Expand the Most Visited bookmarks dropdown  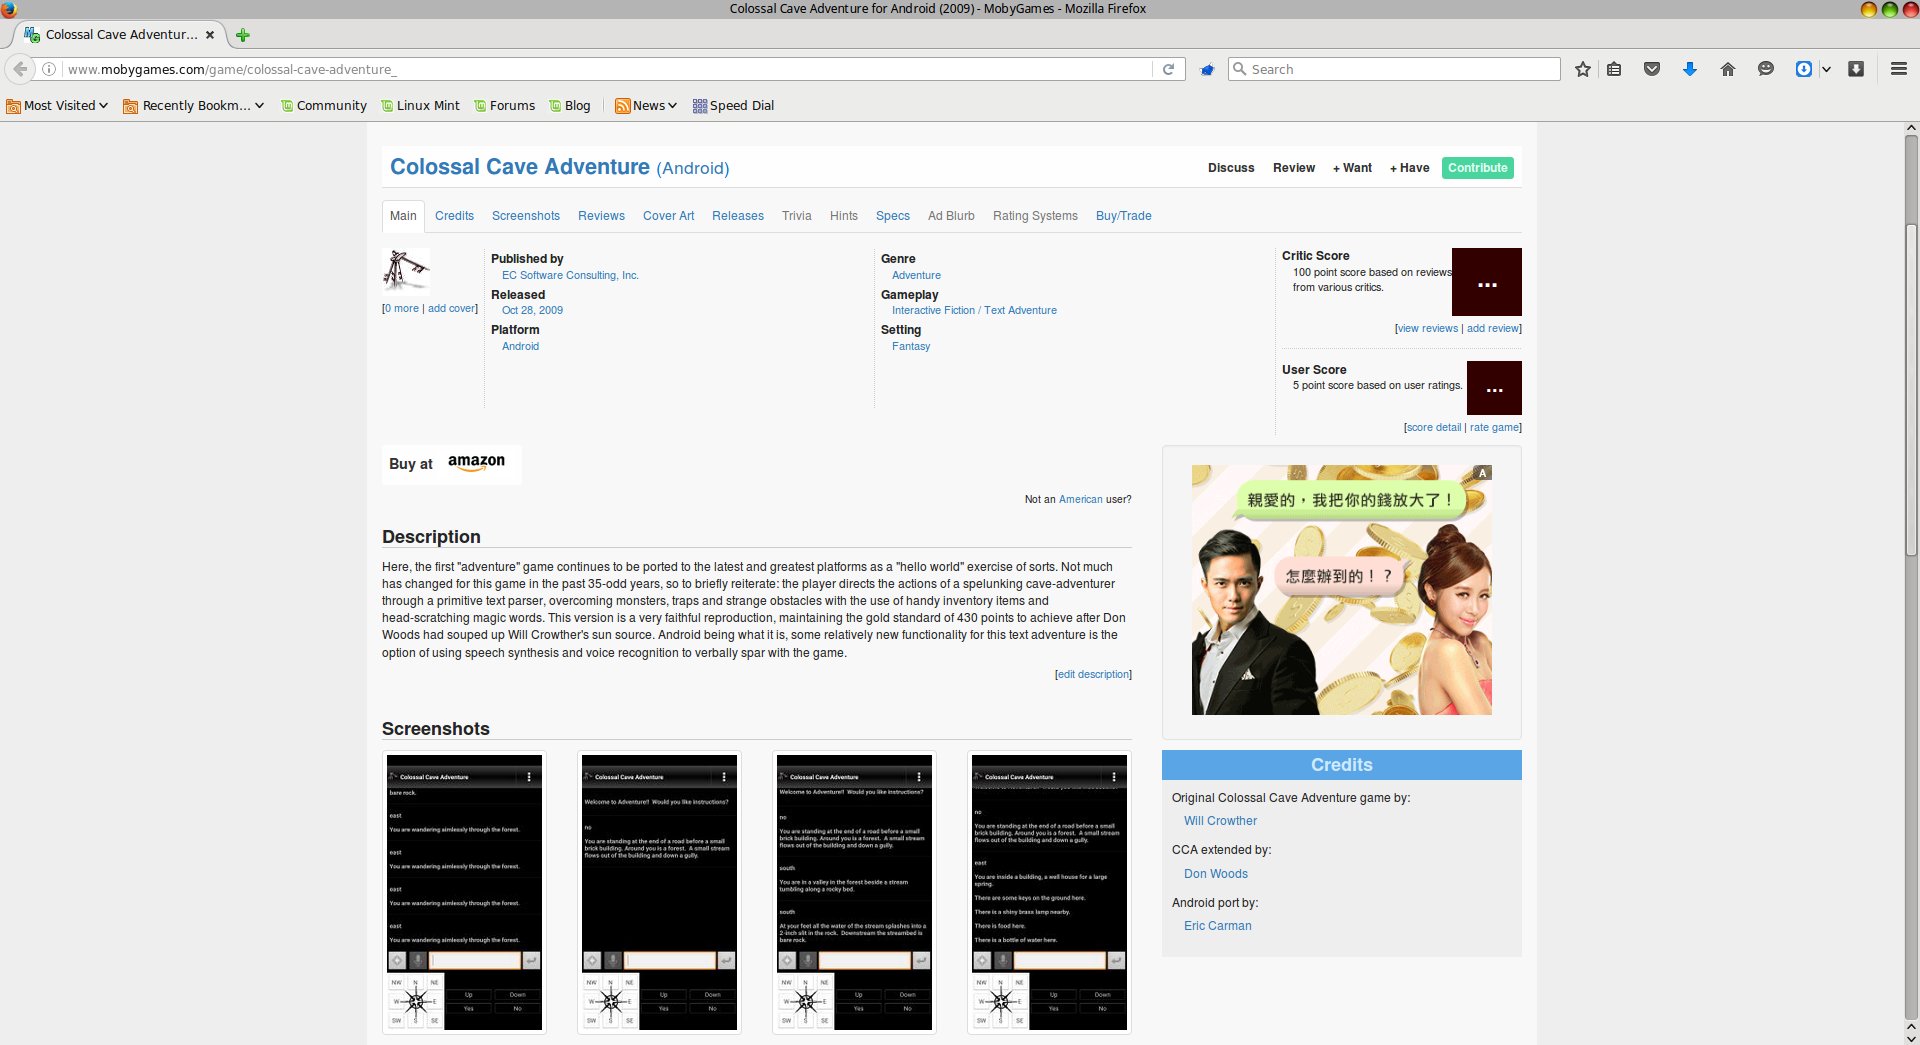pyautogui.click(x=57, y=105)
